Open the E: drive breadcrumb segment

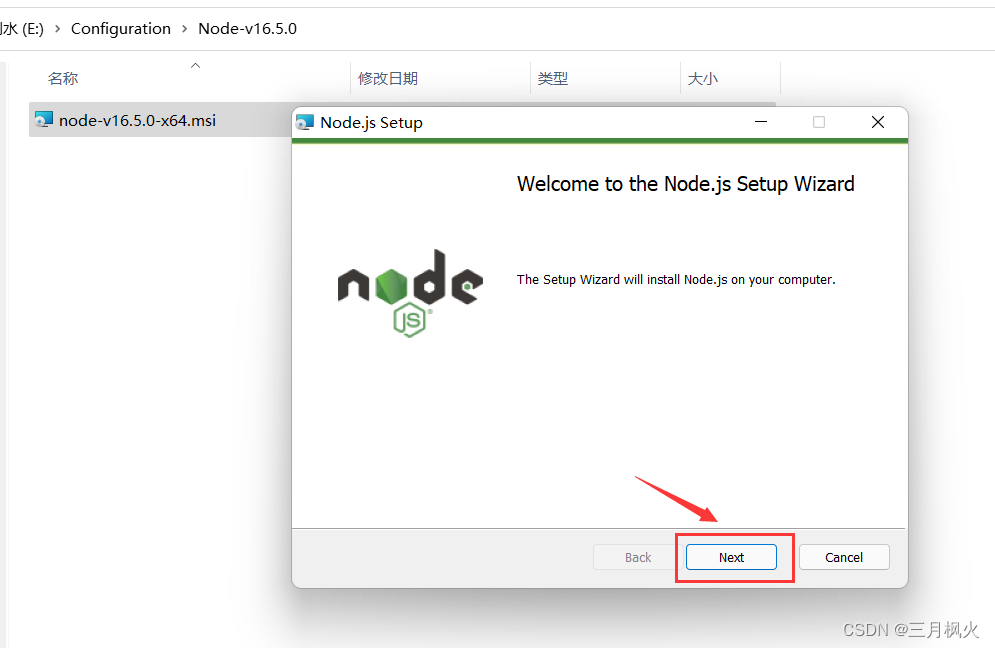[x=22, y=29]
